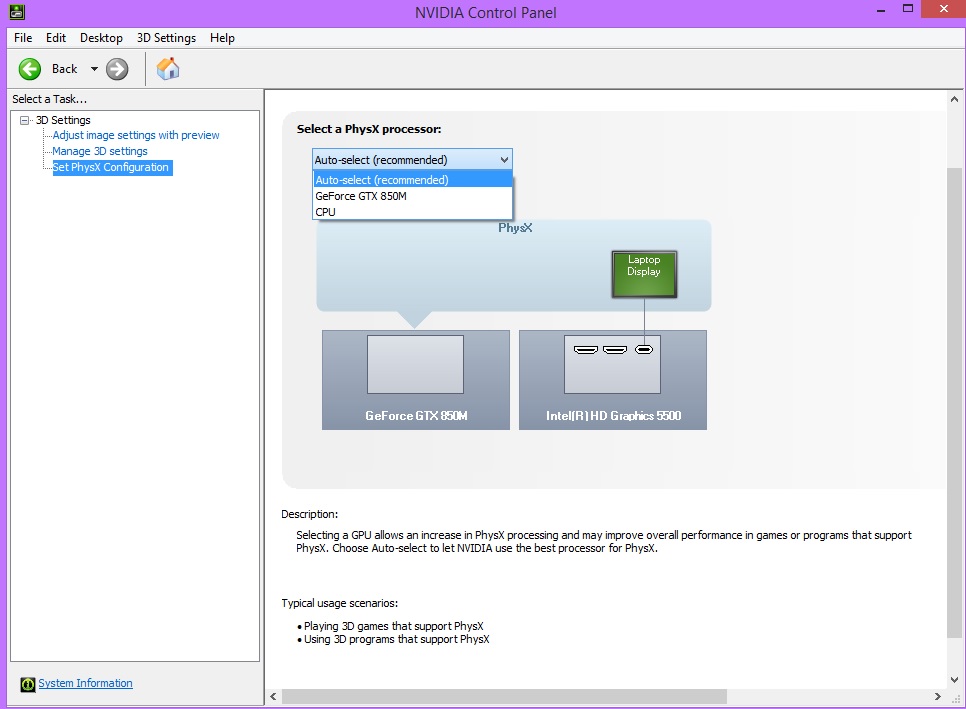Open the File menu

click(x=23, y=38)
